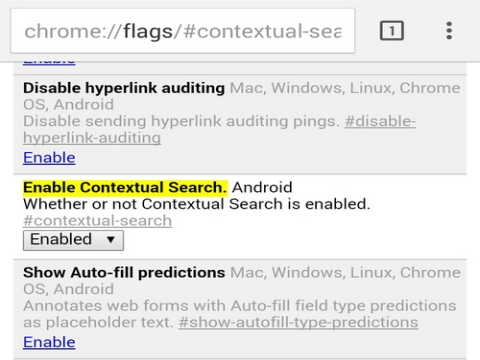Image resolution: width=480 pixels, height=360 pixels.
Task: Open the #disable-hyperlink-auditing anchor link
Action: coord(220,130)
